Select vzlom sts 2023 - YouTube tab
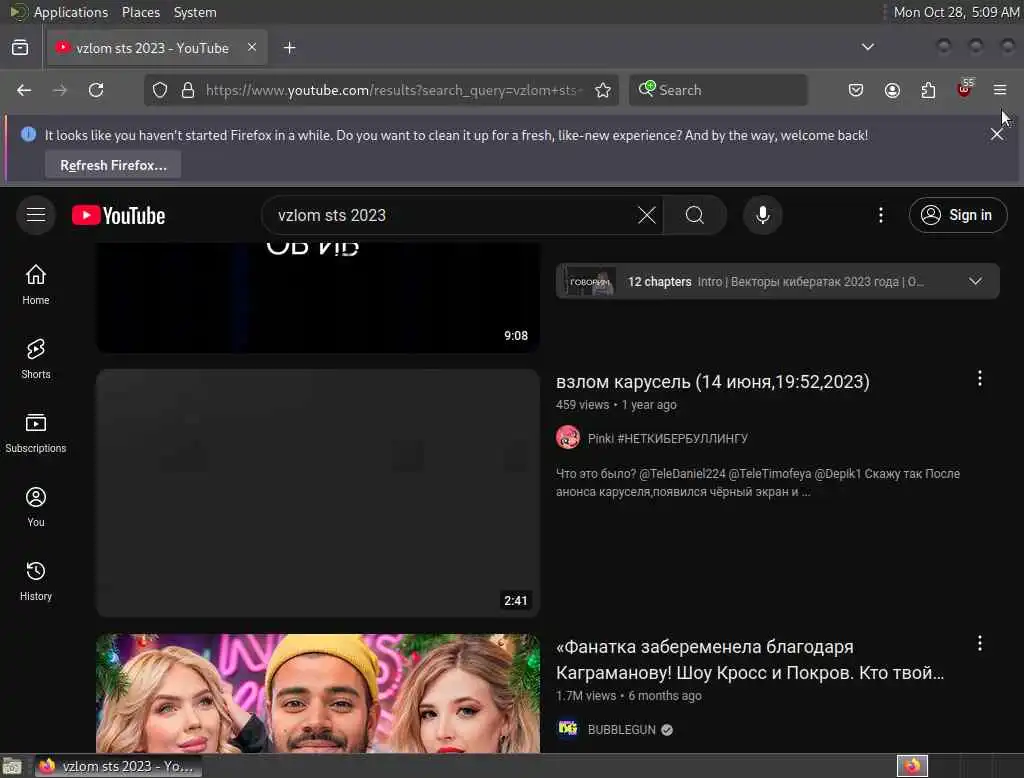1024x778 pixels. (x=157, y=48)
